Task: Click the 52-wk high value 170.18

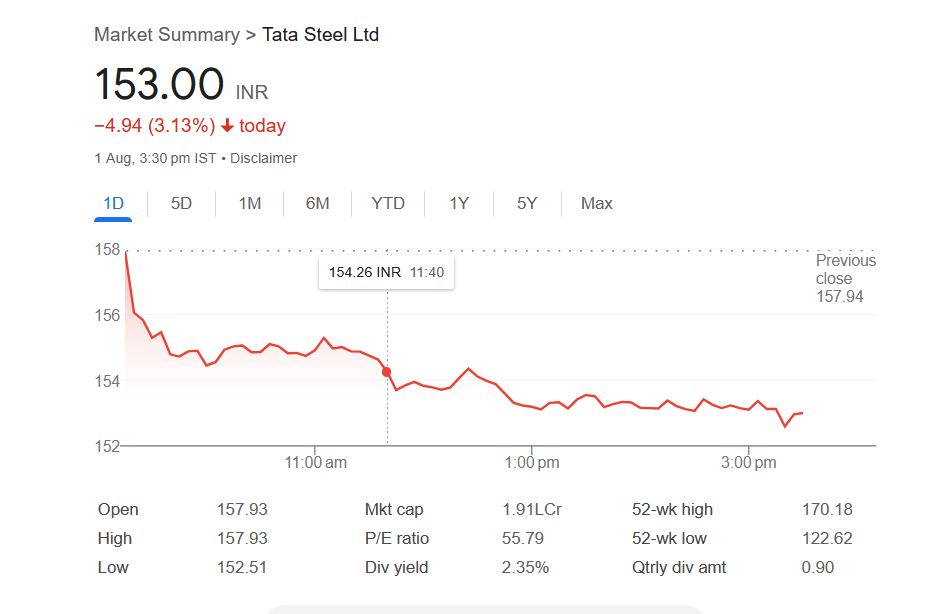Action: (x=827, y=509)
